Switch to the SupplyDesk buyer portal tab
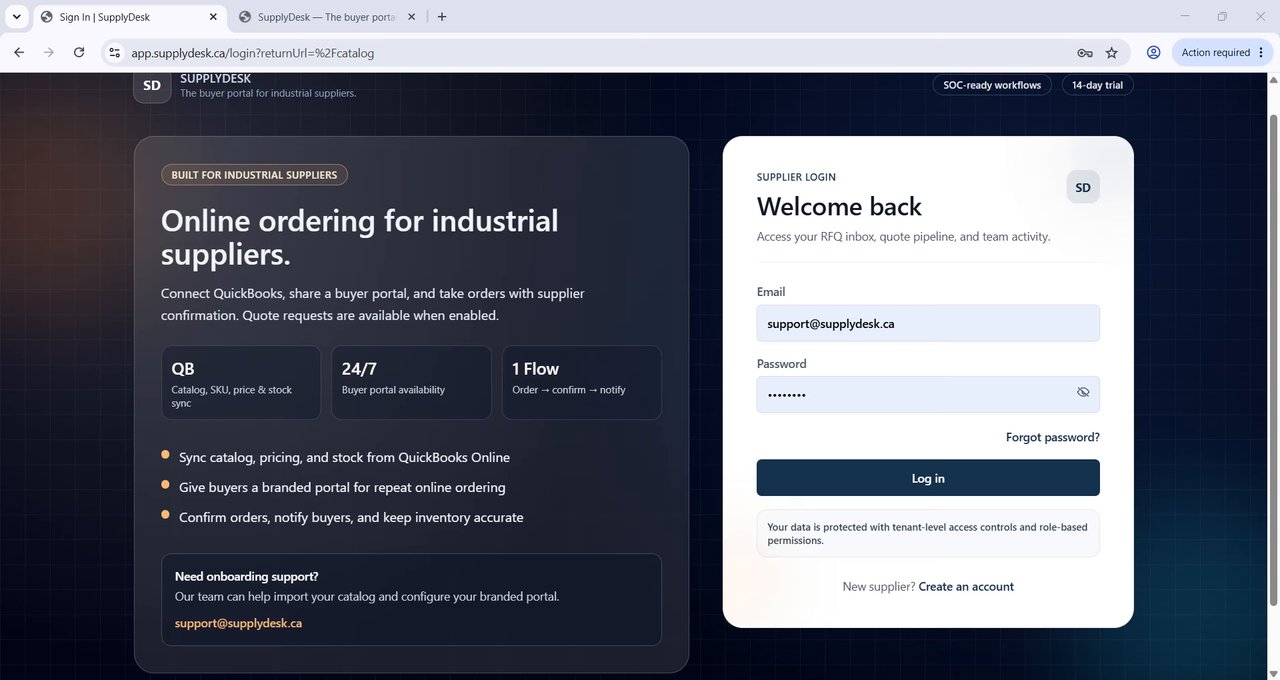Screen dimensions: 1280x680 (327, 17)
